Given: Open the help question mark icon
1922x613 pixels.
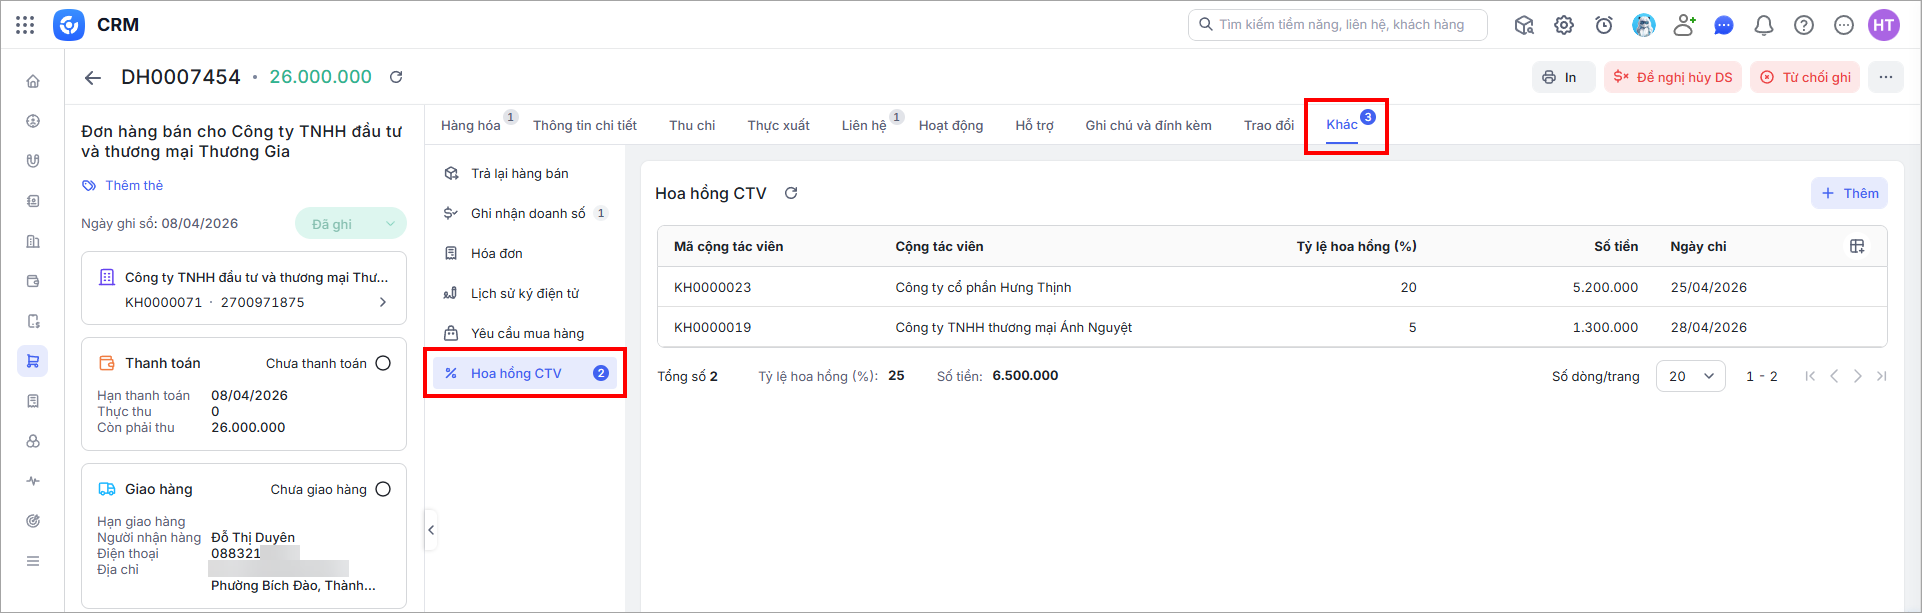Looking at the screenshot, I should click(x=1804, y=25).
